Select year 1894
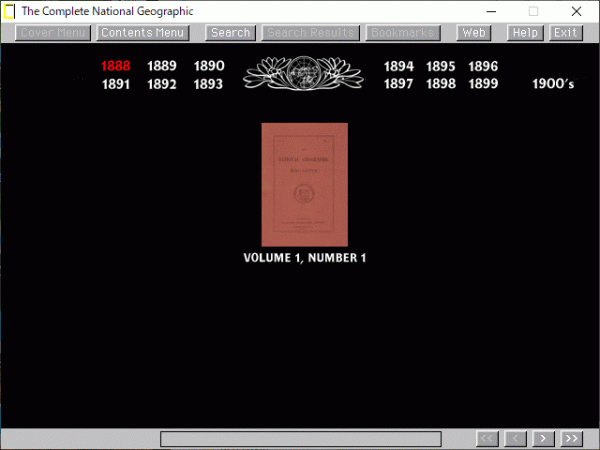 tap(399, 66)
